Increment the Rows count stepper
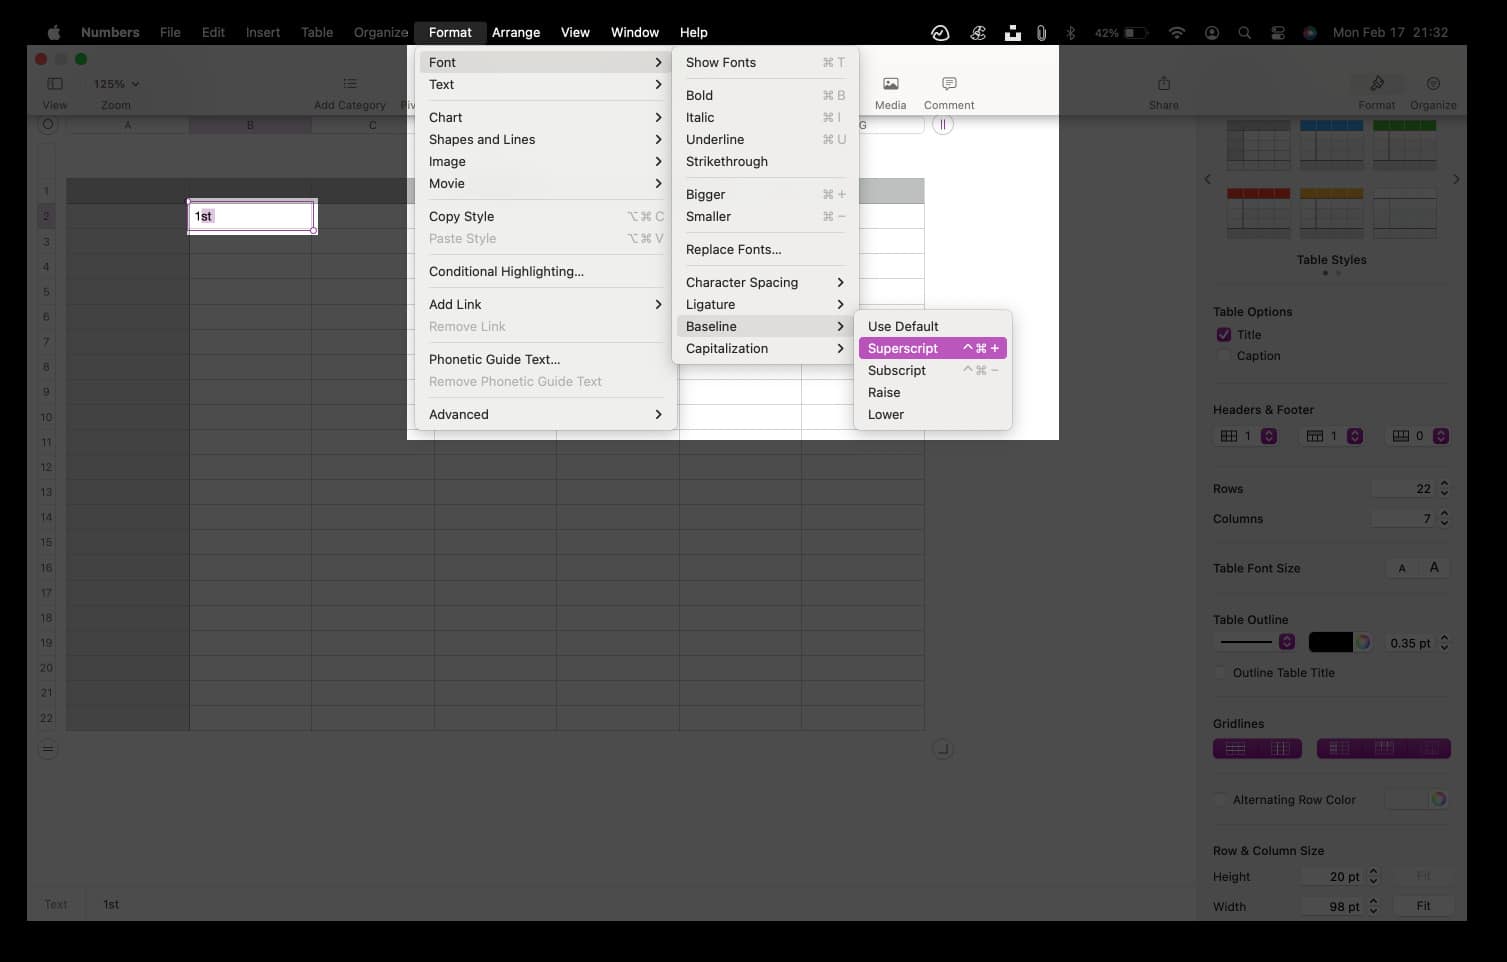The height and width of the screenshot is (962, 1507). pos(1444,484)
